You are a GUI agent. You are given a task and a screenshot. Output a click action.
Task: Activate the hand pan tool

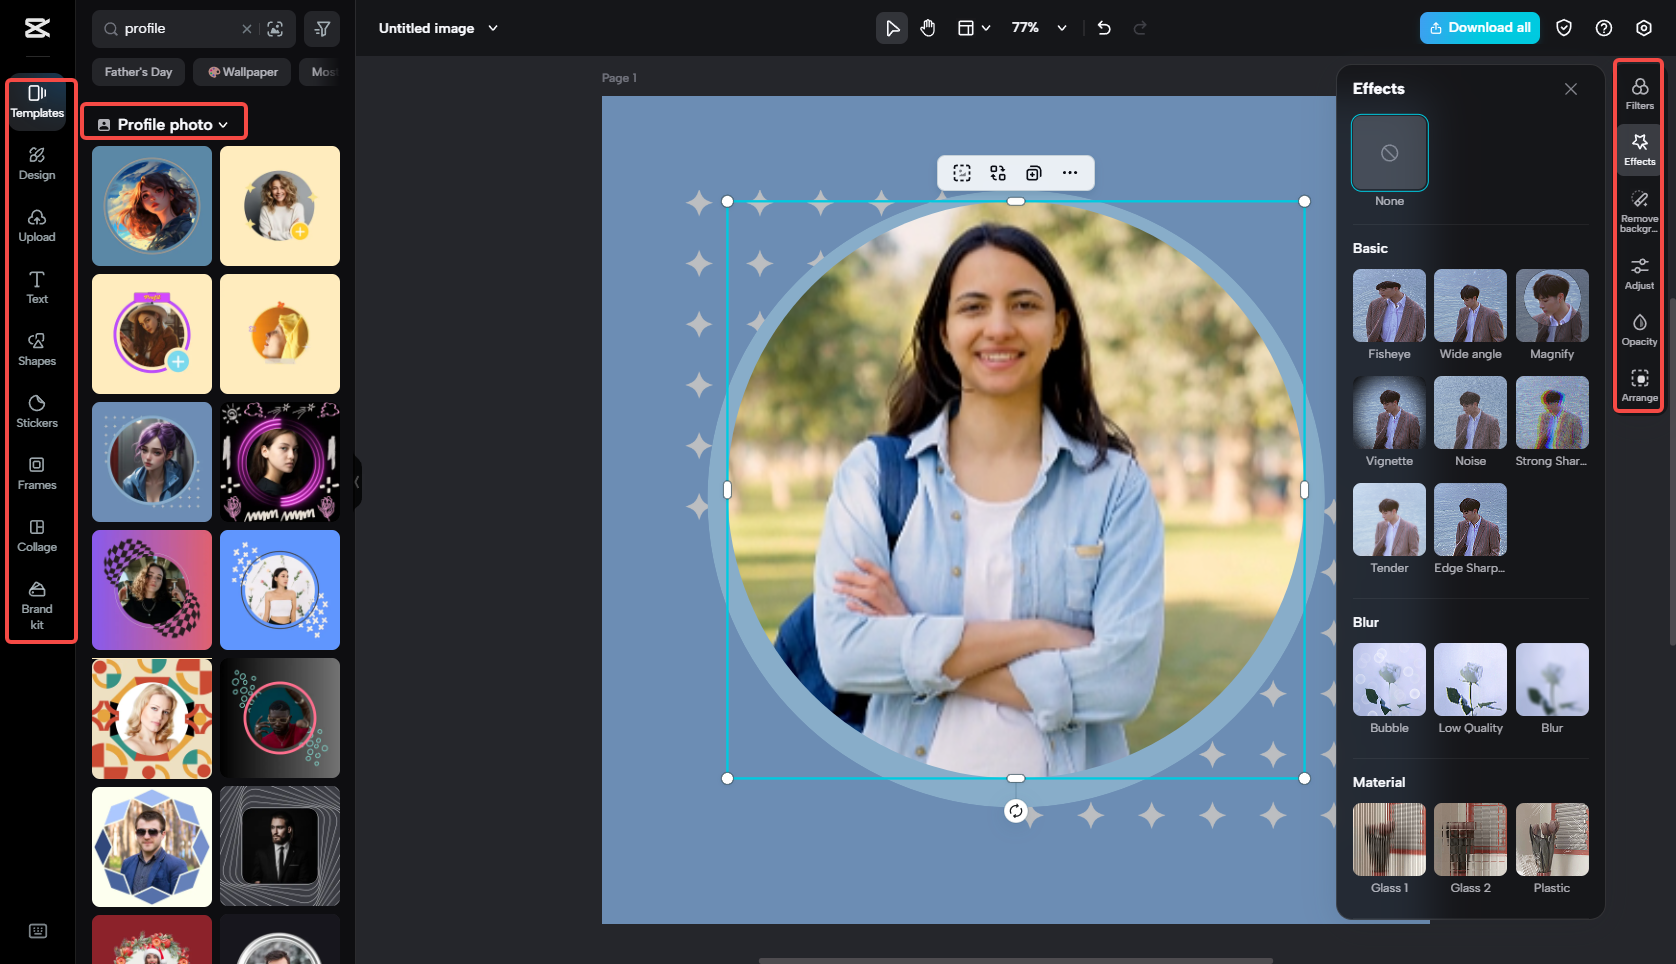pyautogui.click(x=928, y=28)
